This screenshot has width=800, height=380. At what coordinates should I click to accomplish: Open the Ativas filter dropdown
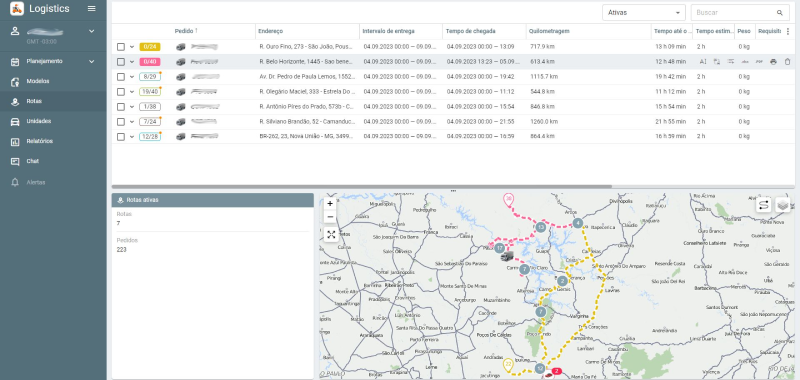point(644,13)
